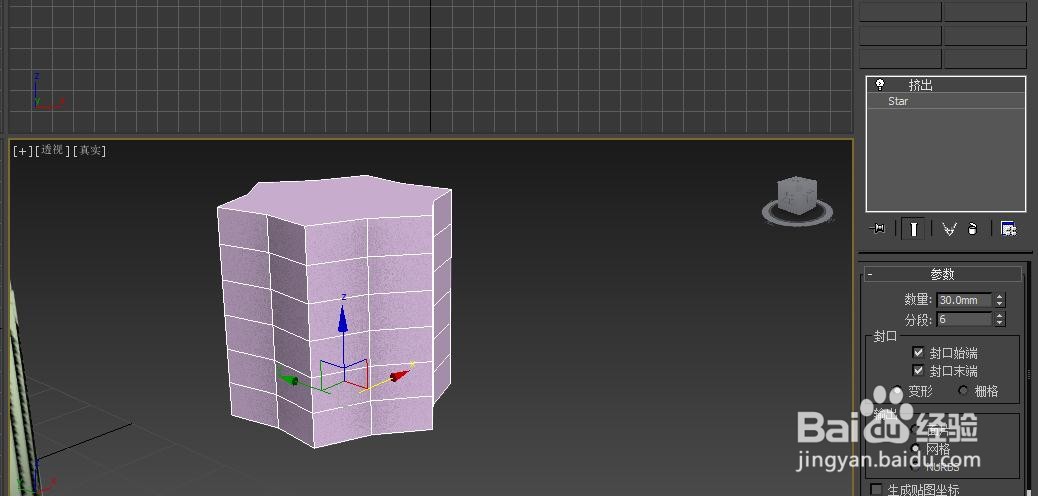Open the [+] viewport menu

coord(22,150)
